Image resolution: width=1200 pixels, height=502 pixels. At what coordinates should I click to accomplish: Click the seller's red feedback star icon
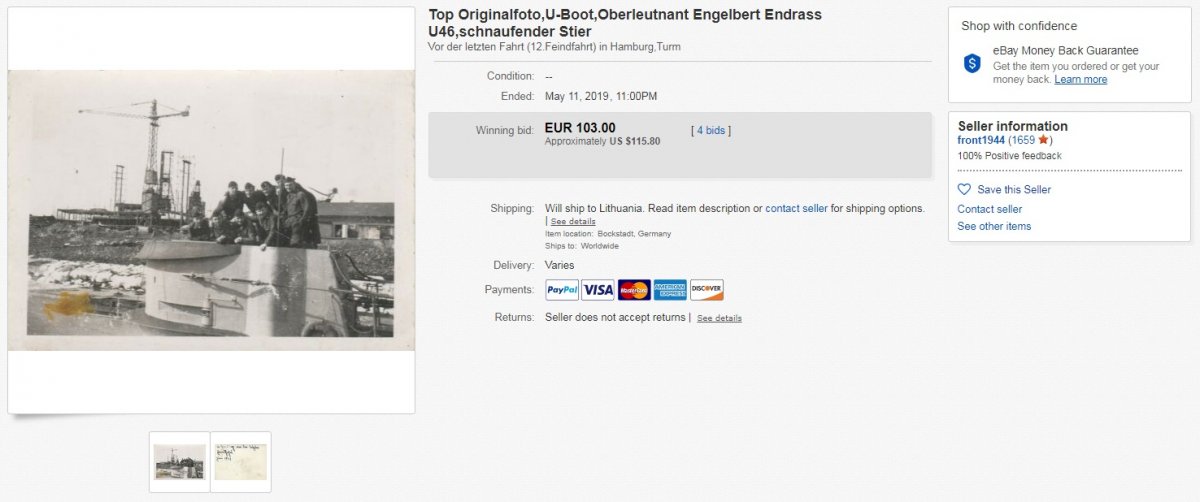pos(1043,140)
